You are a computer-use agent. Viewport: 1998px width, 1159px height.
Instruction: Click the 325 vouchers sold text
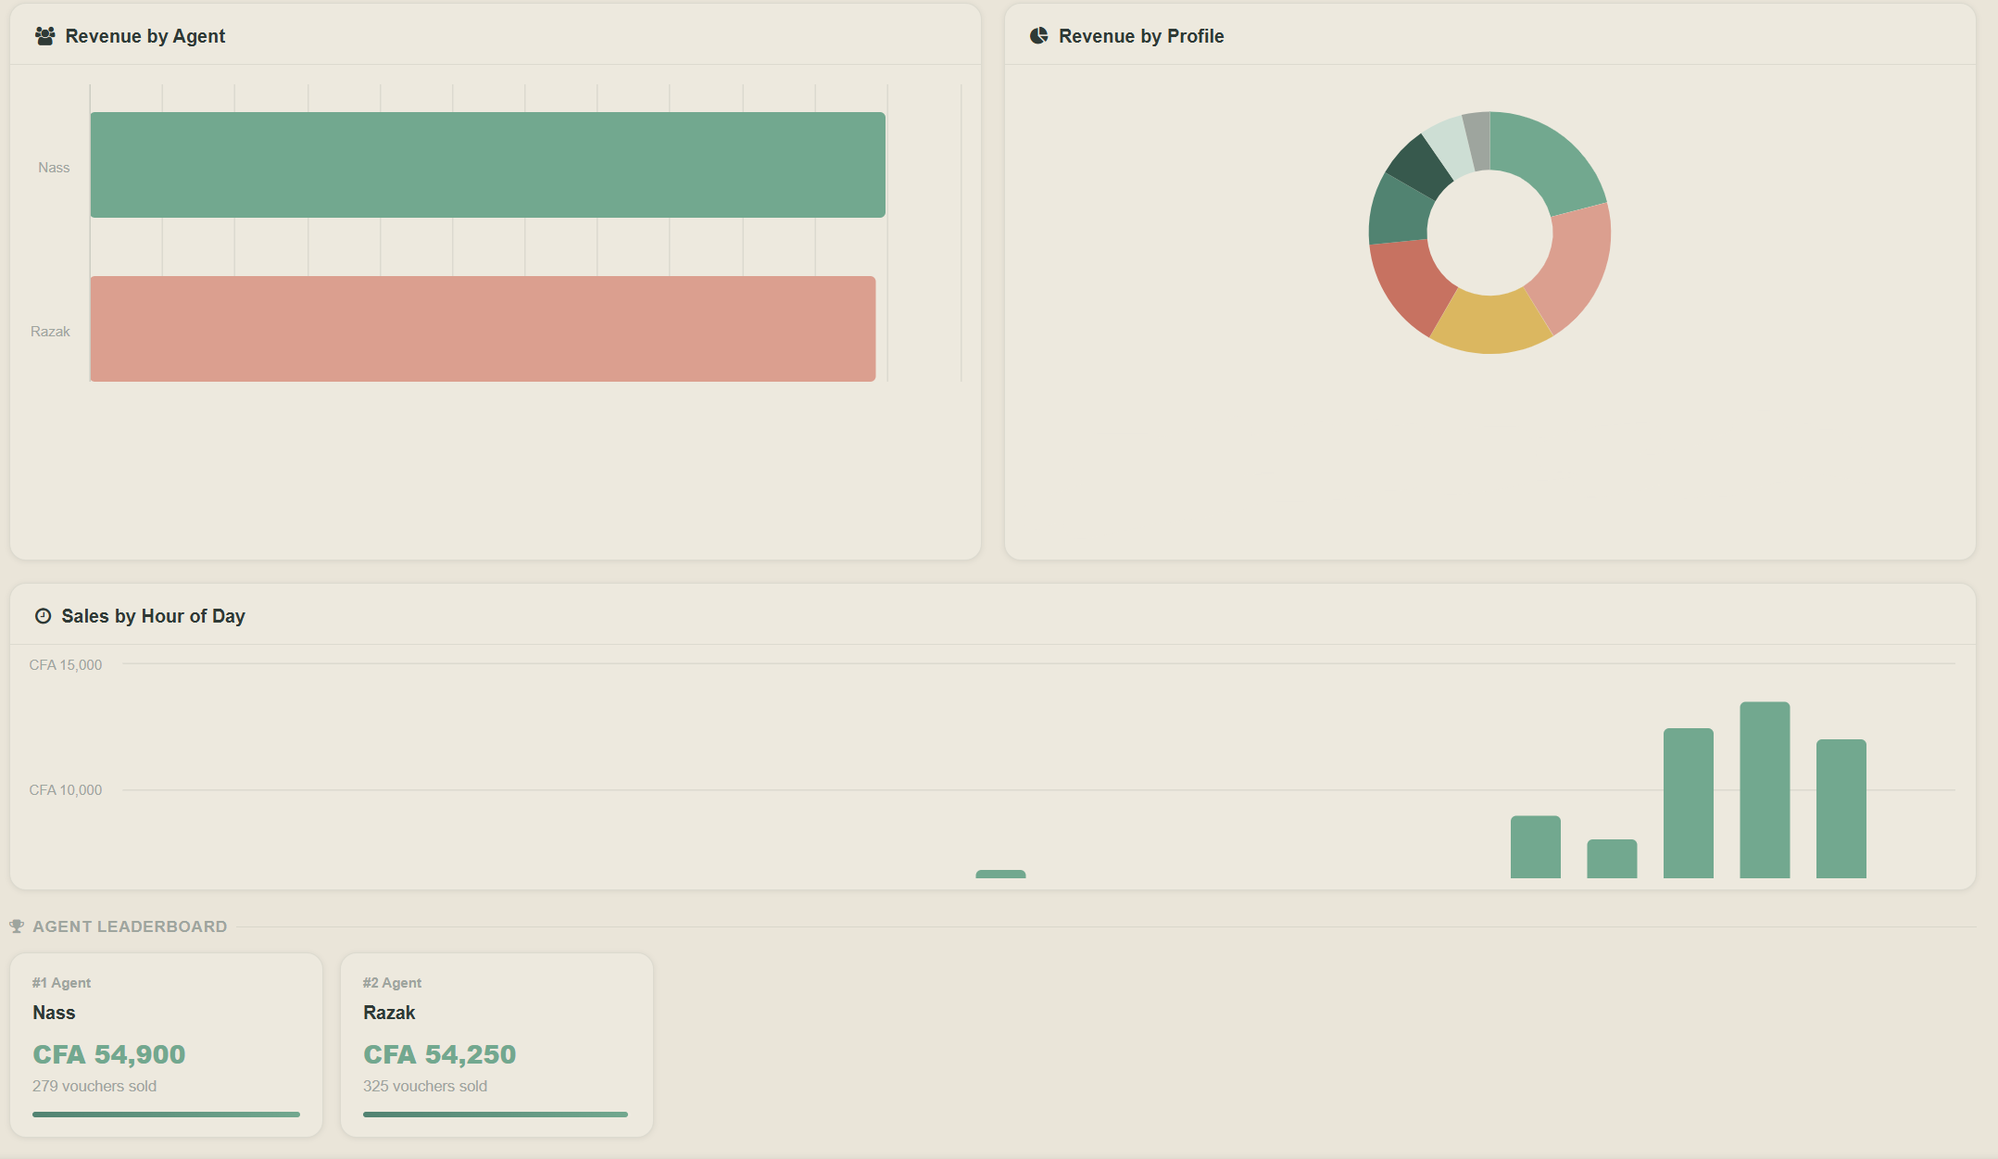[425, 1086]
